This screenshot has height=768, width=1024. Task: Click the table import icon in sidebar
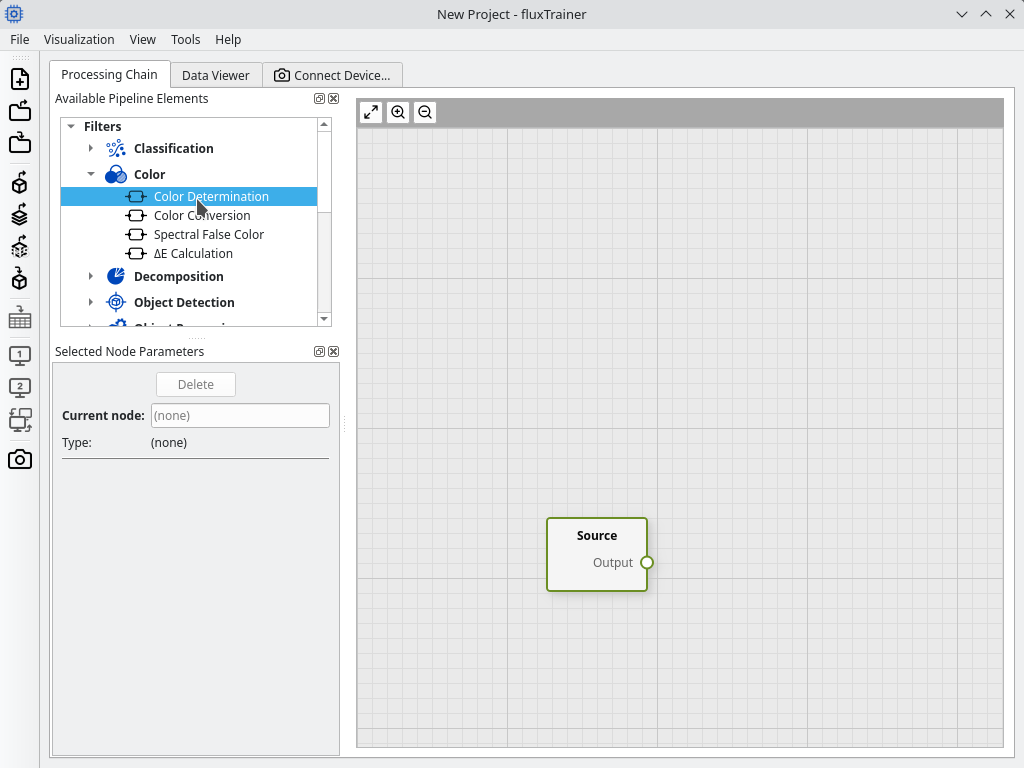(x=20, y=317)
